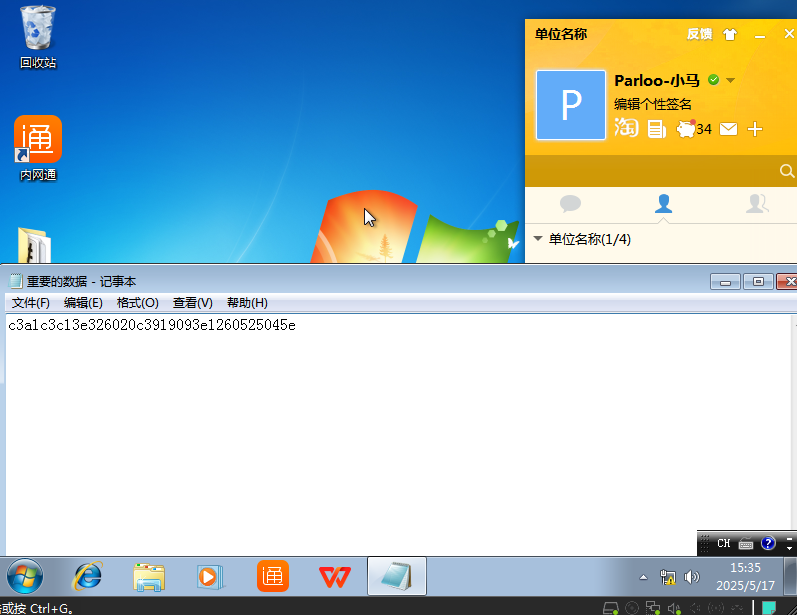
Task: Open the mail envelope icon
Action: pyautogui.click(x=728, y=129)
